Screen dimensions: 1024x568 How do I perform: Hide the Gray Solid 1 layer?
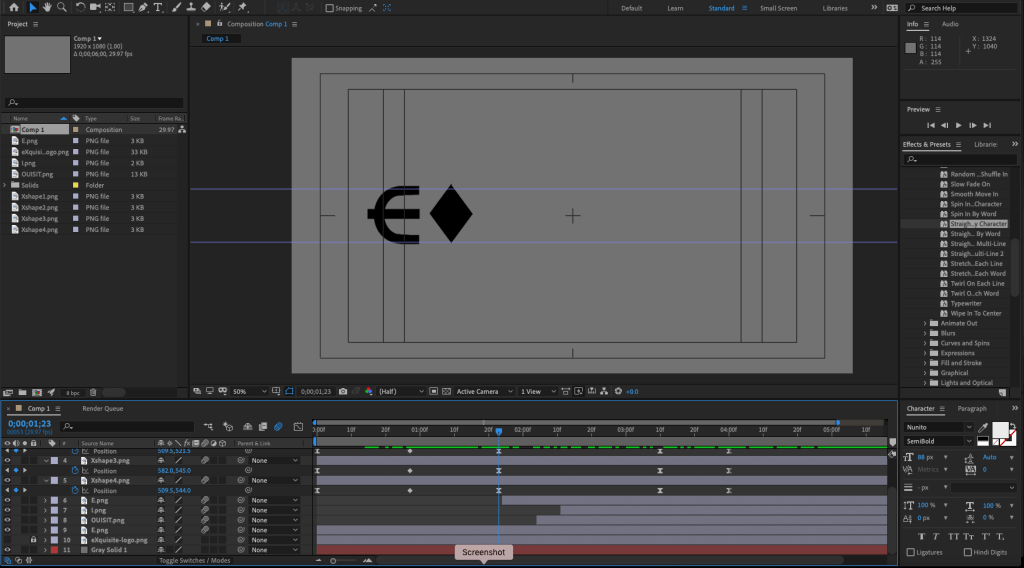7,550
